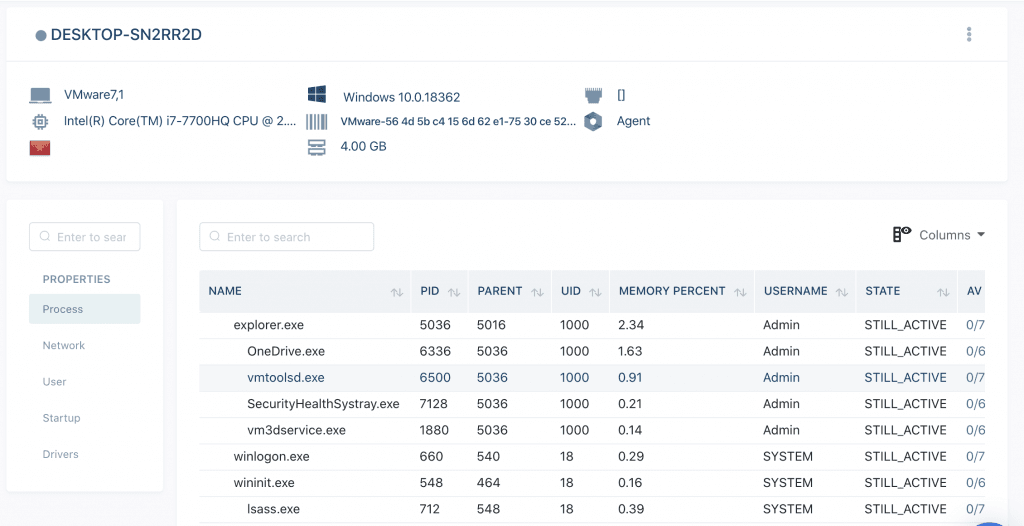Switch to the User properties tab
This screenshot has height=526, width=1024.
pyautogui.click(x=54, y=382)
